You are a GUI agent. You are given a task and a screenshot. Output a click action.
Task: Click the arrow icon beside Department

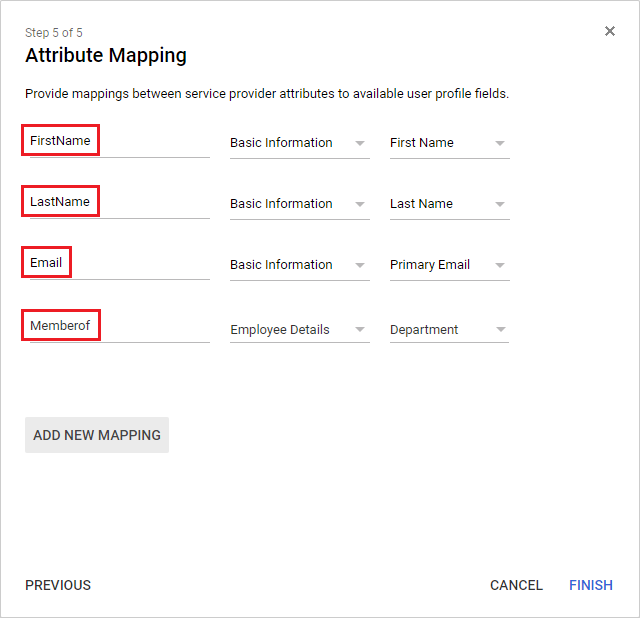point(501,330)
